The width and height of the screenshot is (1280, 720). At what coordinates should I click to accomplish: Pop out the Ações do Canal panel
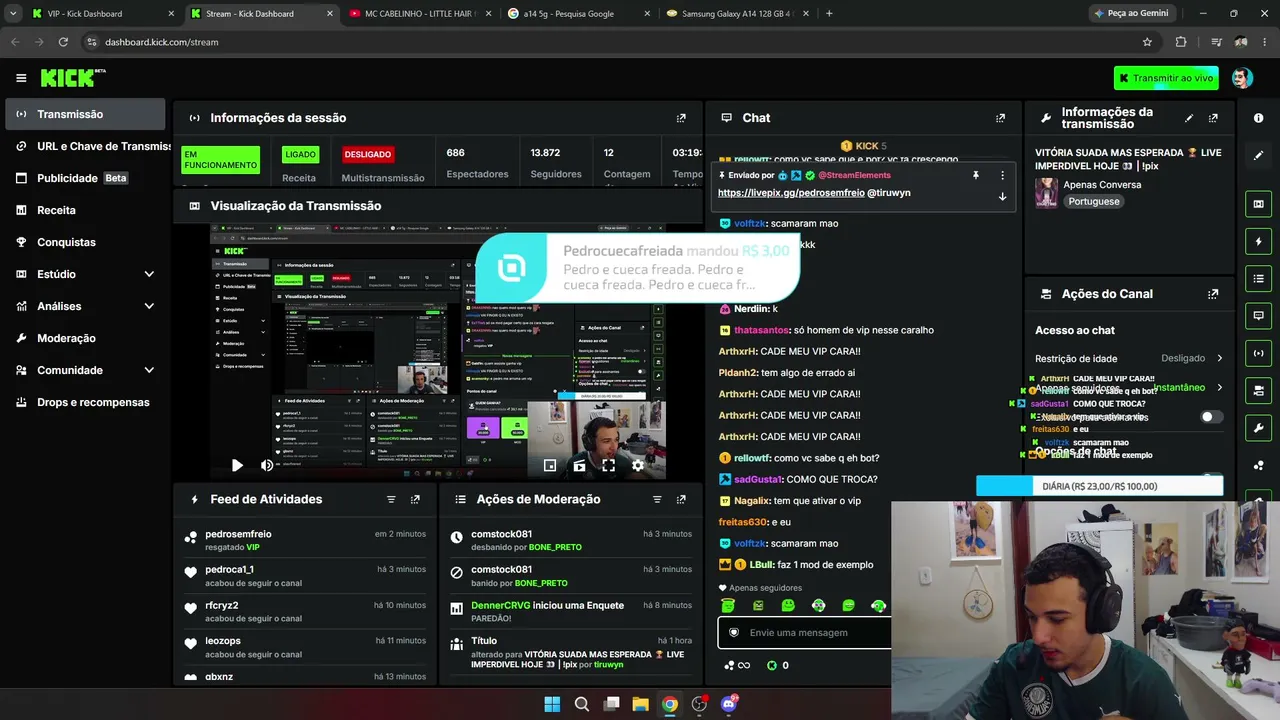pyautogui.click(x=1213, y=294)
